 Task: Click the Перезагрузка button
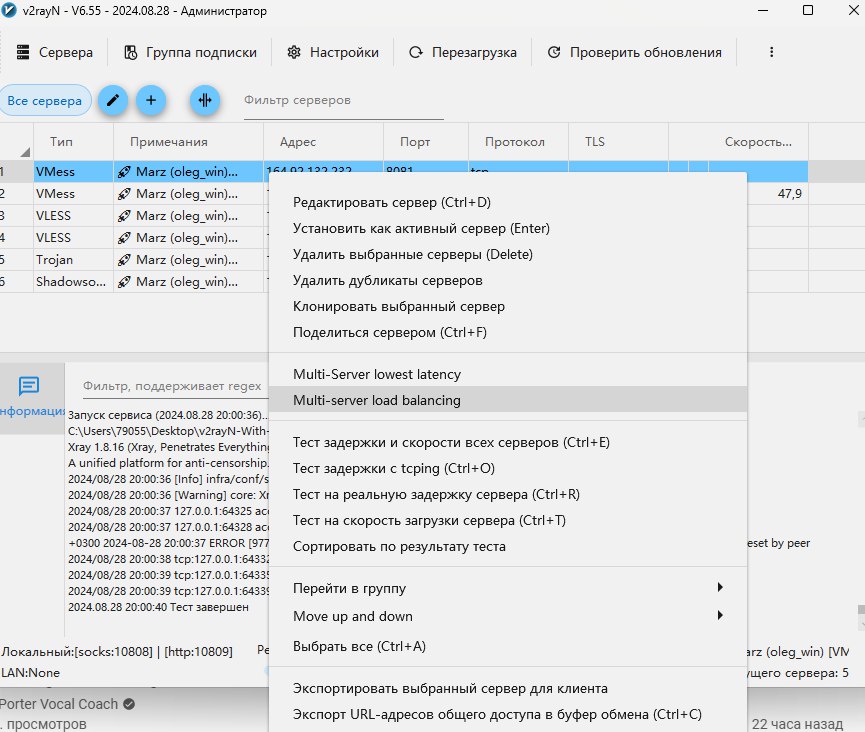(x=462, y=52)
